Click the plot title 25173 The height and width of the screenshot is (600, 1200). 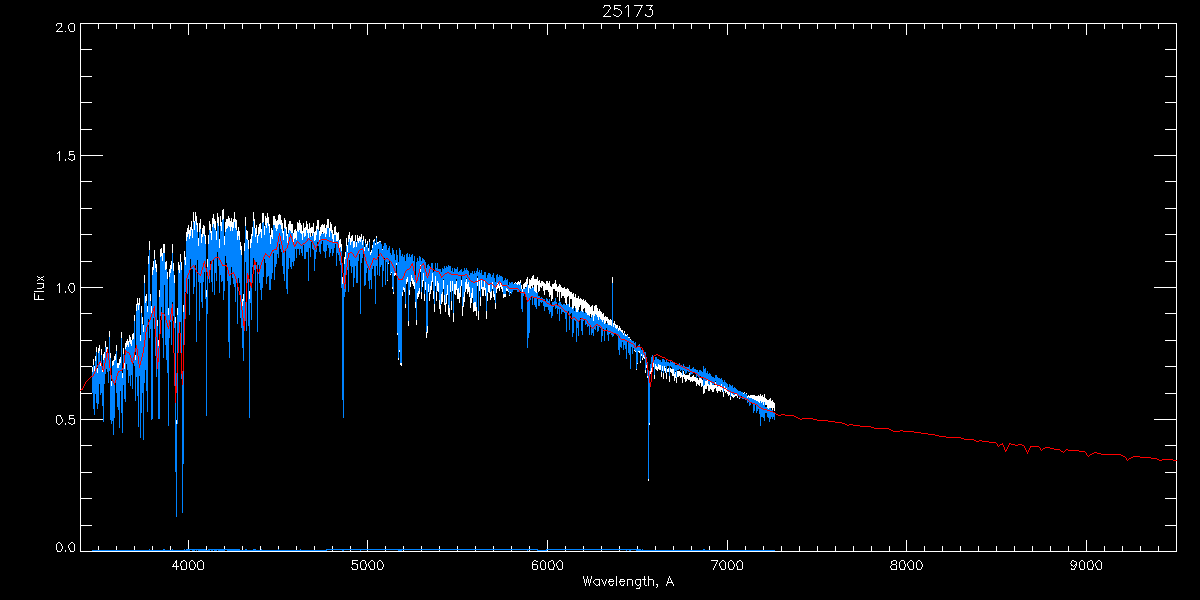[x=628, y=11]
